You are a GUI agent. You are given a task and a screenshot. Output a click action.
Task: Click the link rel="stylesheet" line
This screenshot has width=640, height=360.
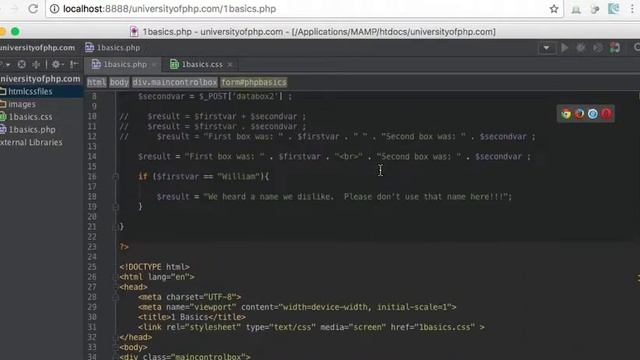(x=311, y=327)
